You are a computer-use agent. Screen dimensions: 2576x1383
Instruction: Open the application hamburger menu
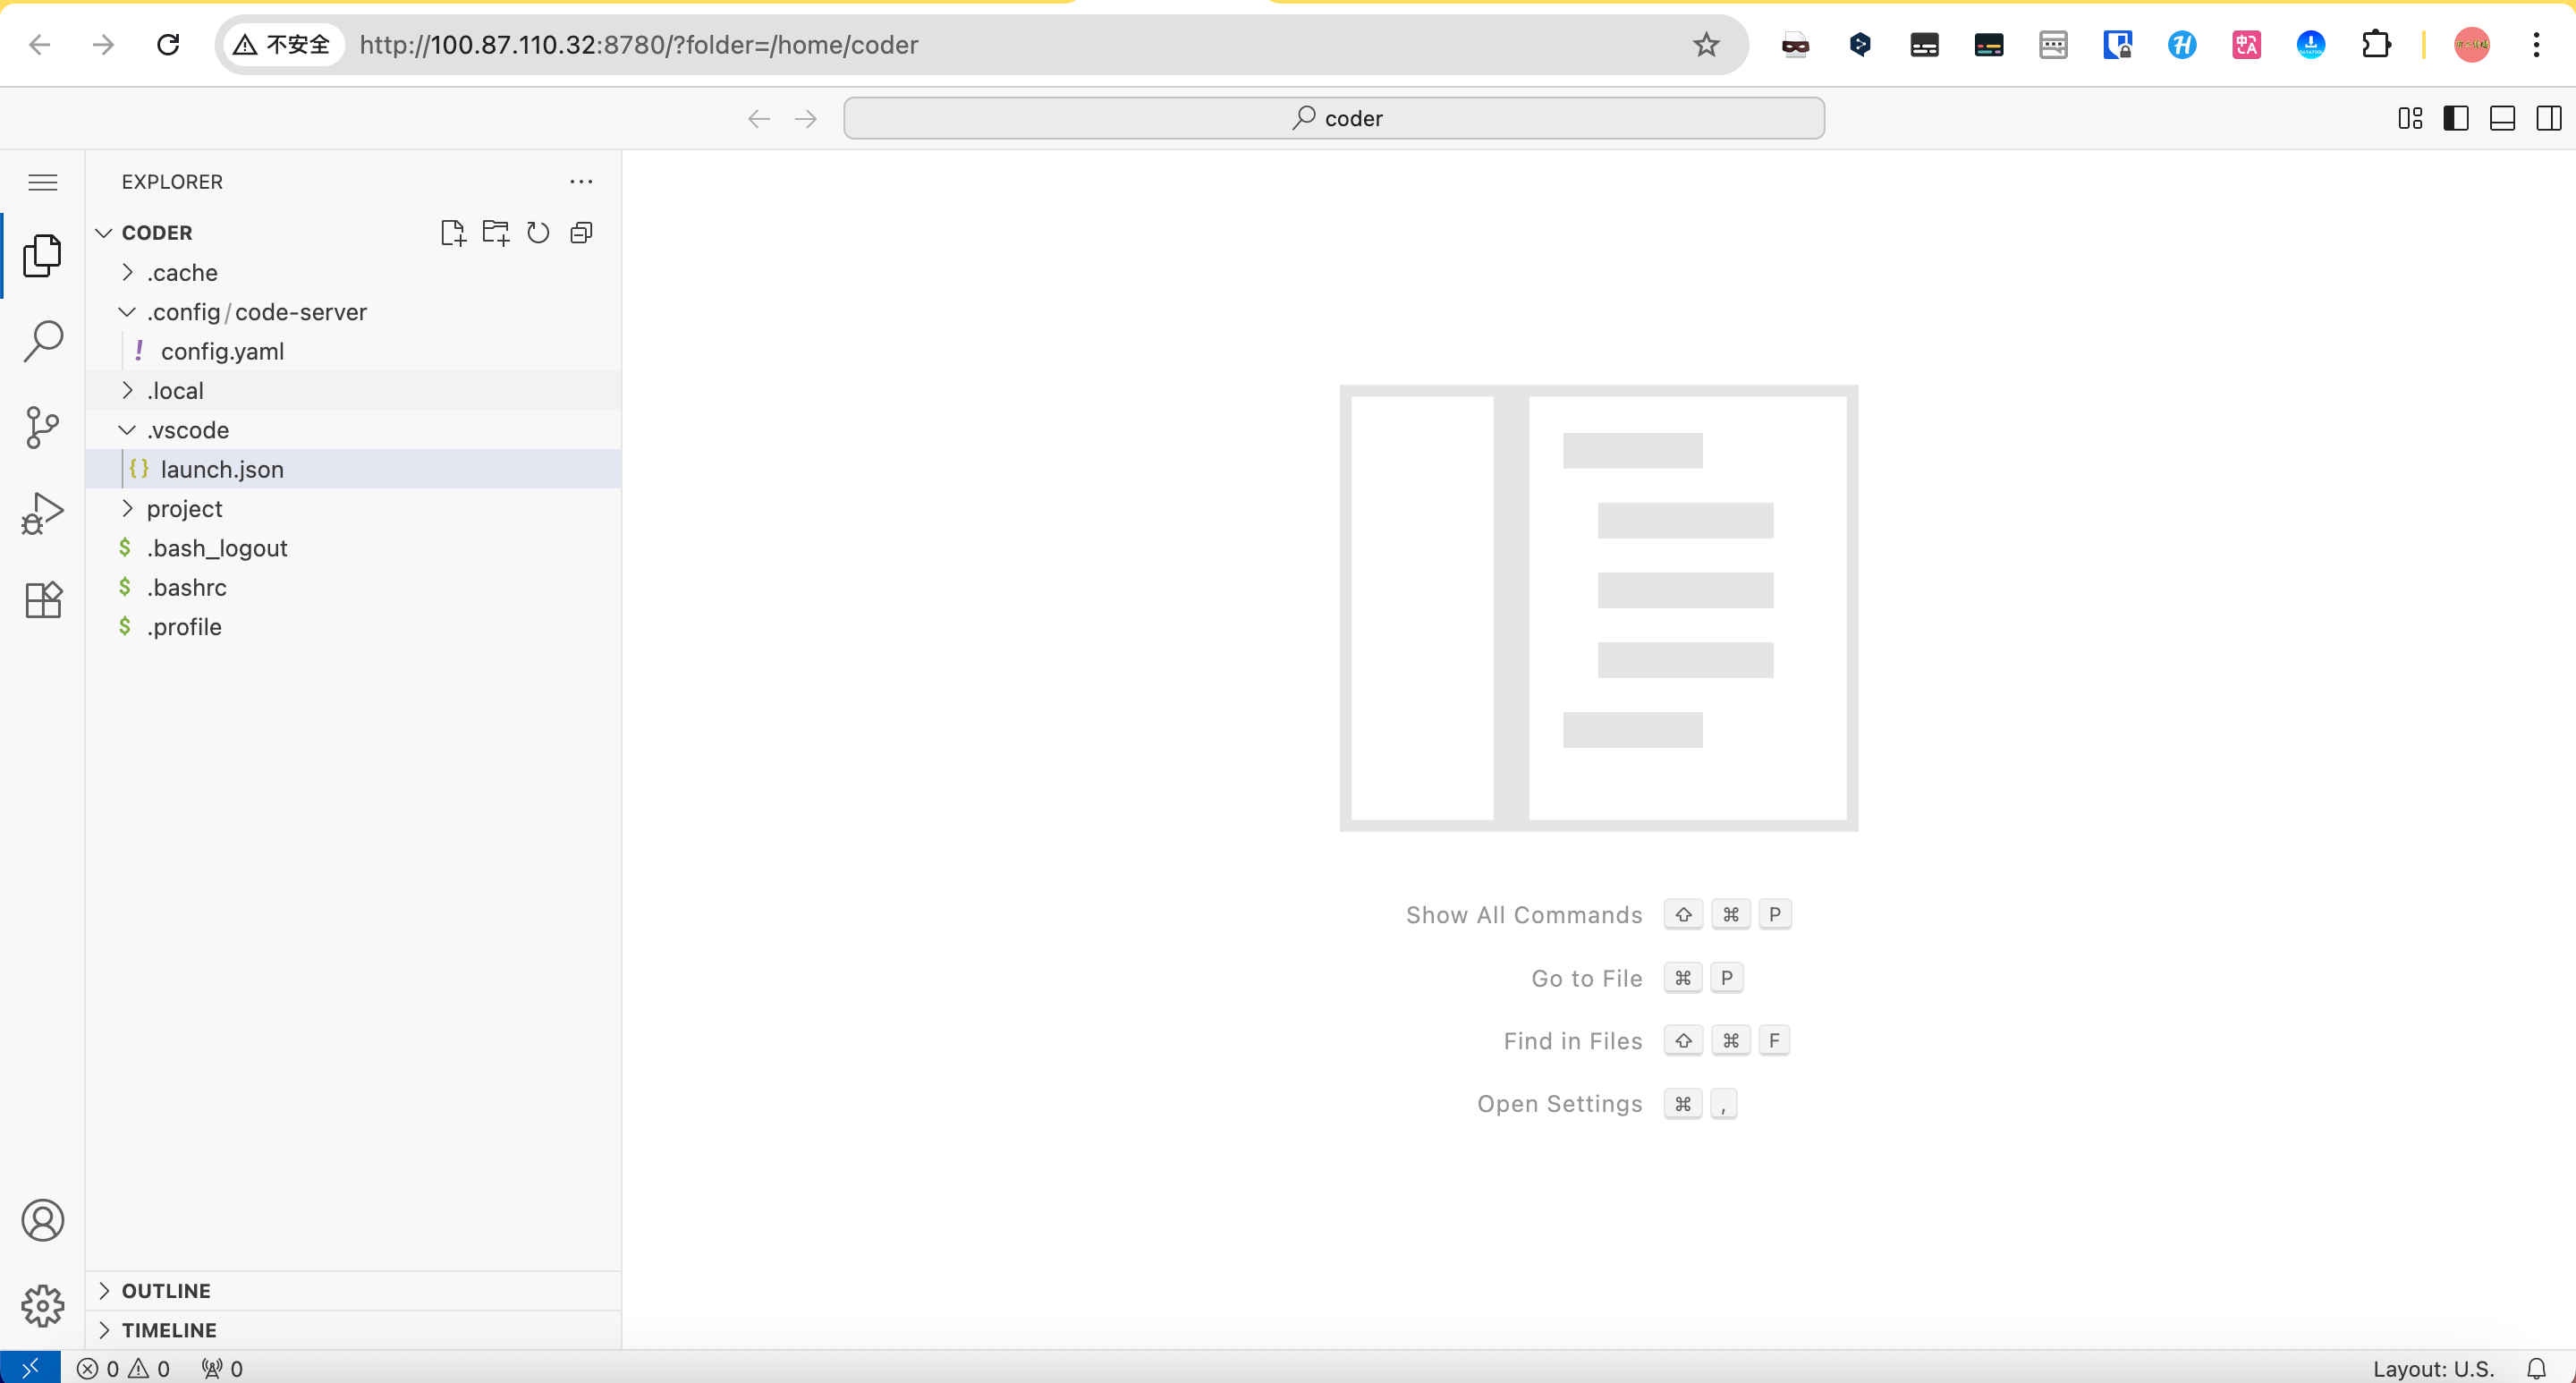pyautogui.click(x=43, y=182)
